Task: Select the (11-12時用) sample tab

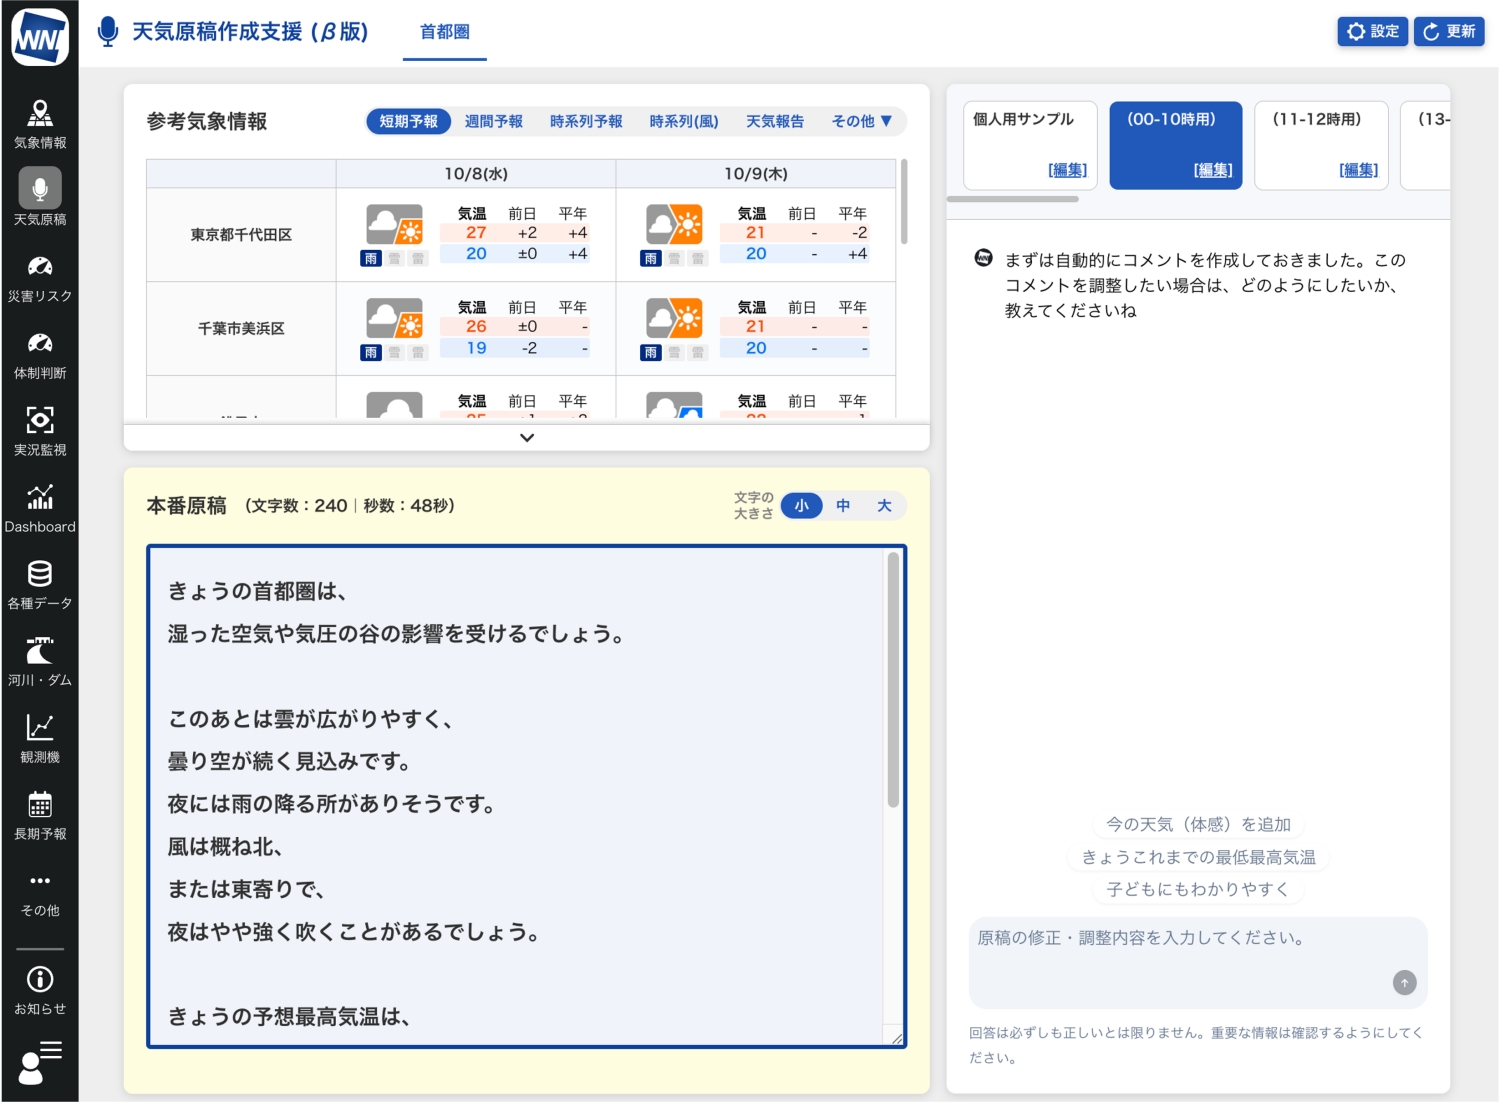Action: [1320, 144]
